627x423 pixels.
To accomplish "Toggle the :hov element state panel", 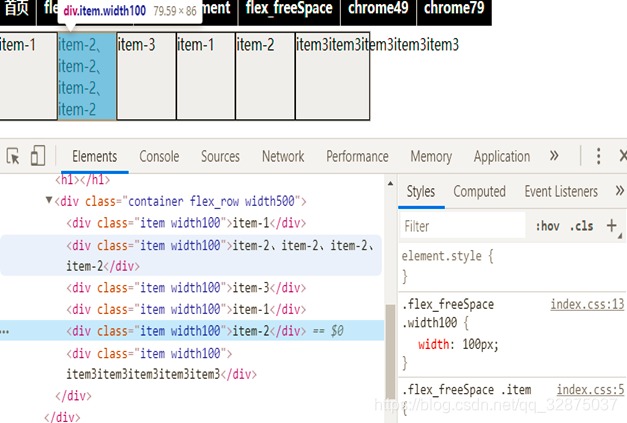I will click(547, 226).
